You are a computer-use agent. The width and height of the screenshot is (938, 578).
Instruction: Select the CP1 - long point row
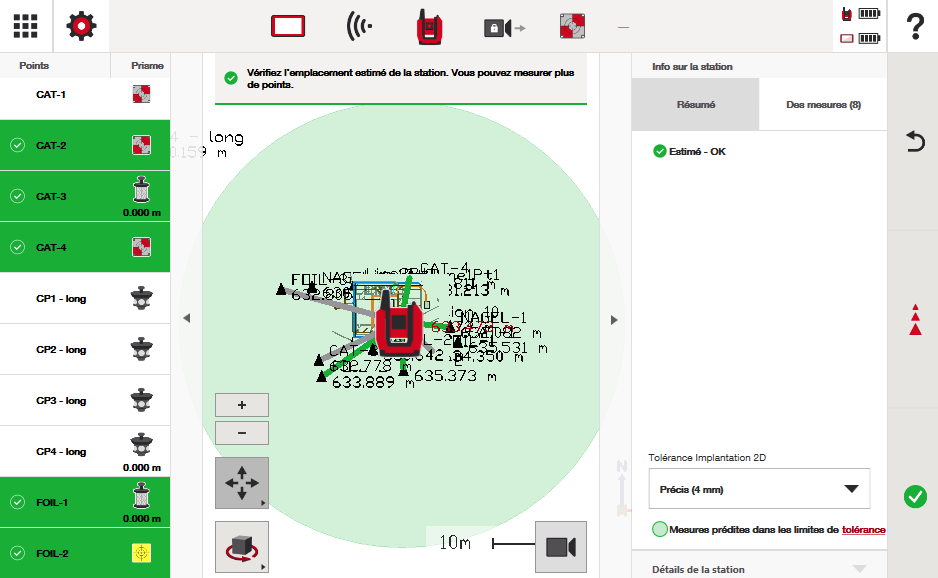tap(85, 299)
